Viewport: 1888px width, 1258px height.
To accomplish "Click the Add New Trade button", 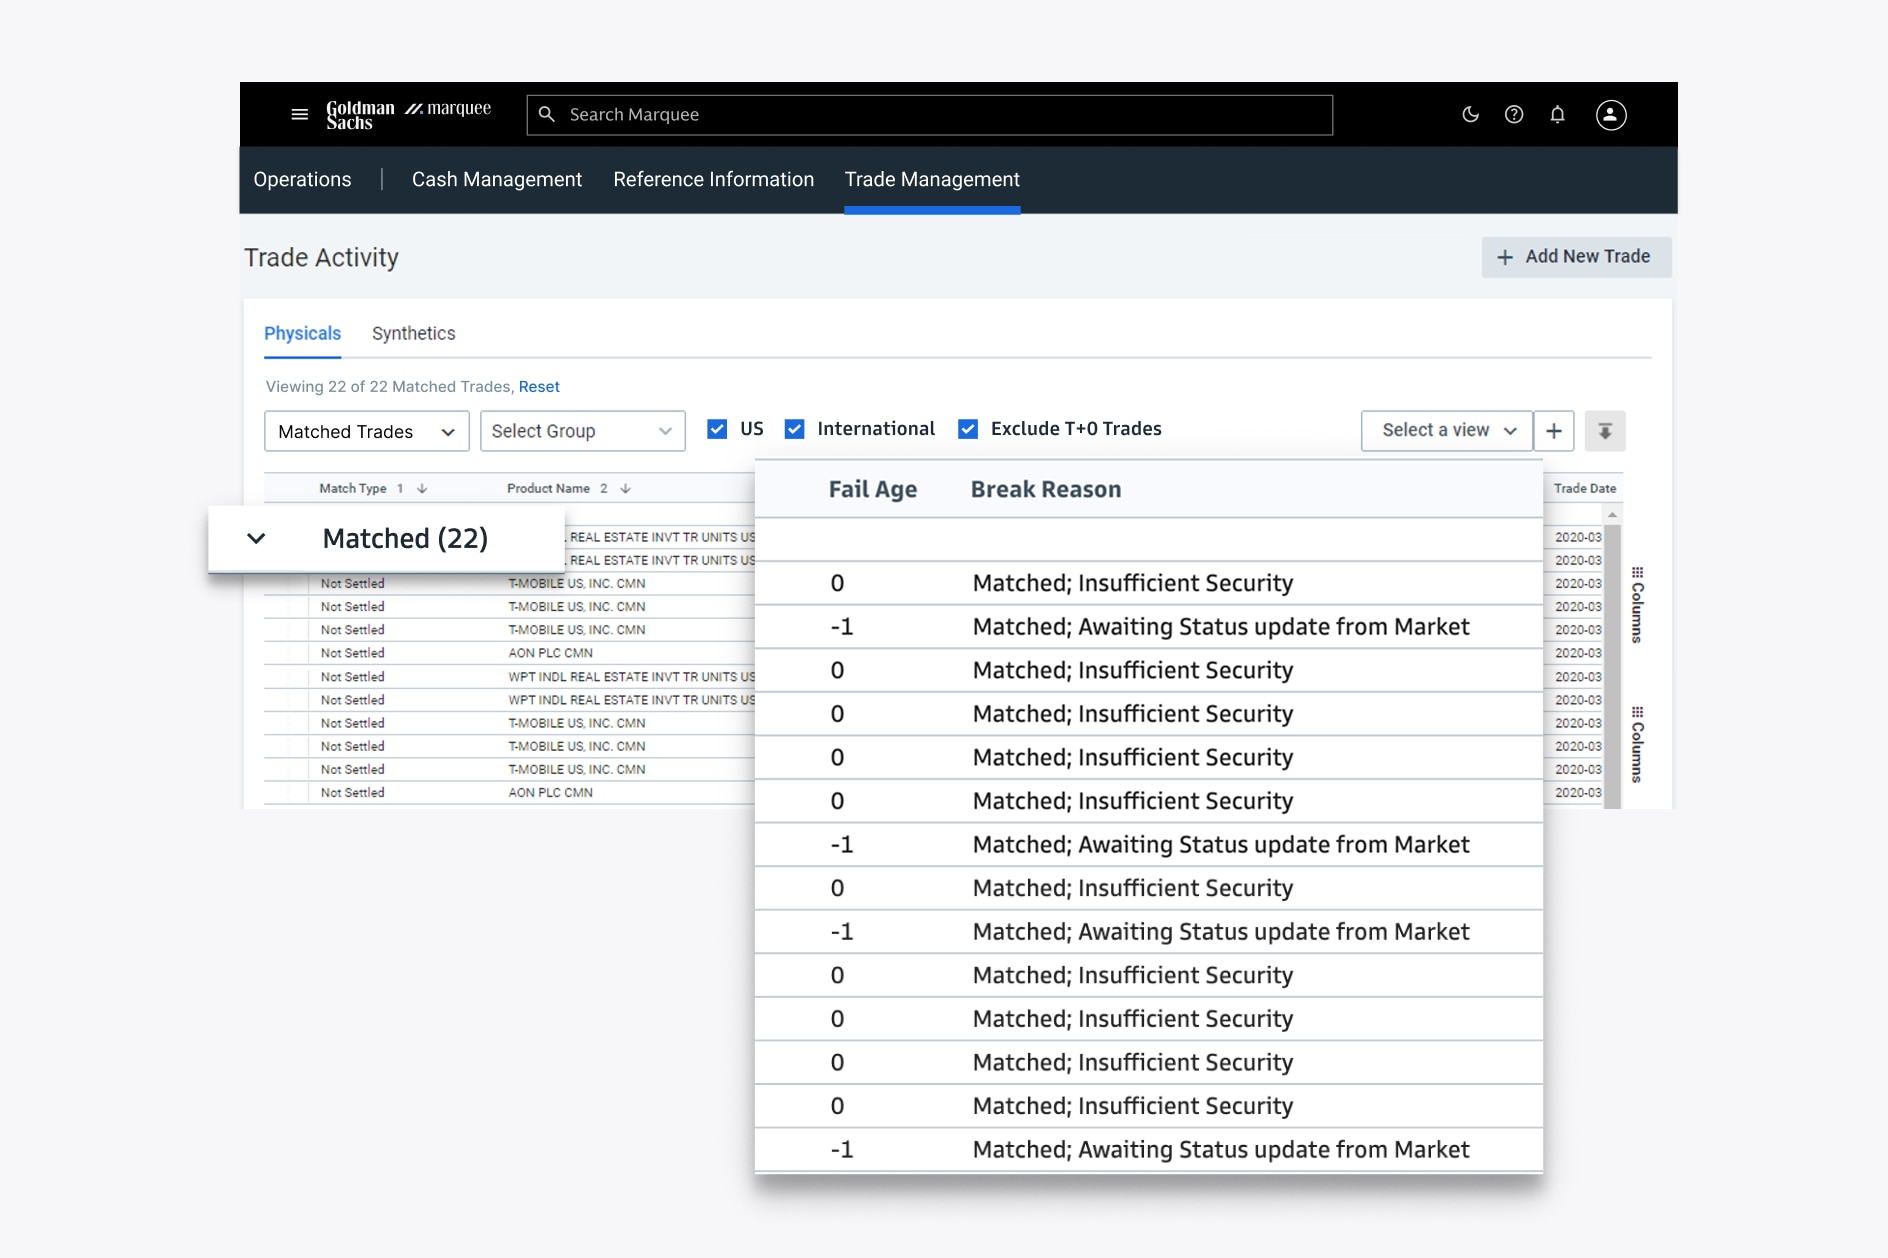I will pos(1576,257).
